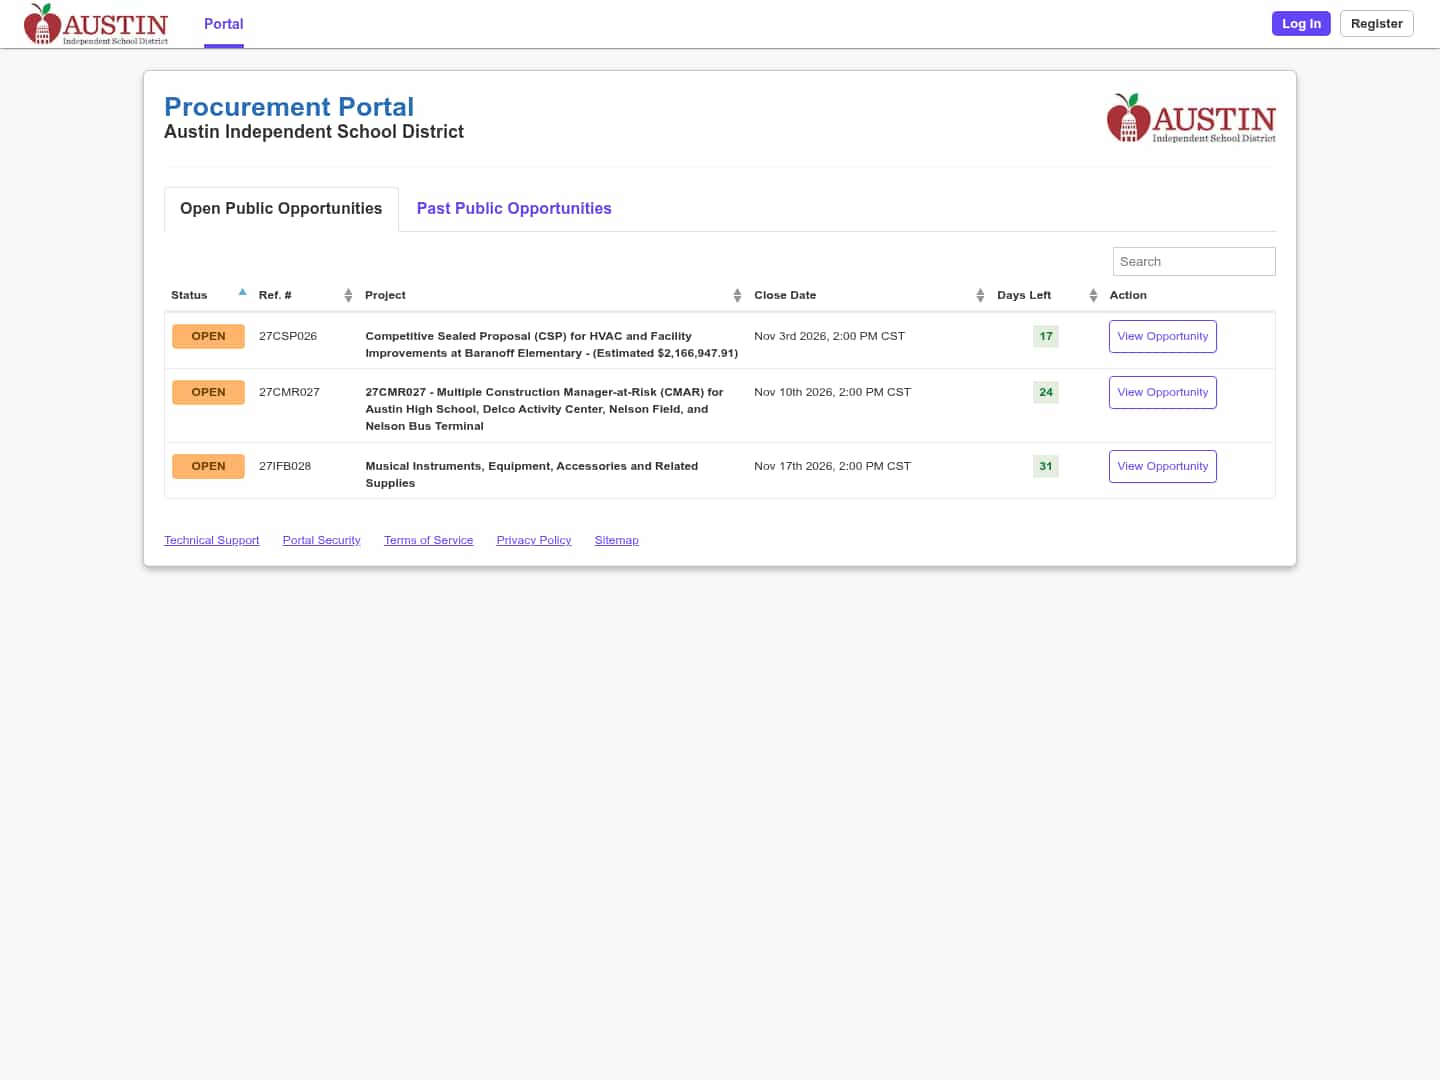1440x1080 pixels.
Task: Click the 31 days left badge
Action: tap(1045, 466)
